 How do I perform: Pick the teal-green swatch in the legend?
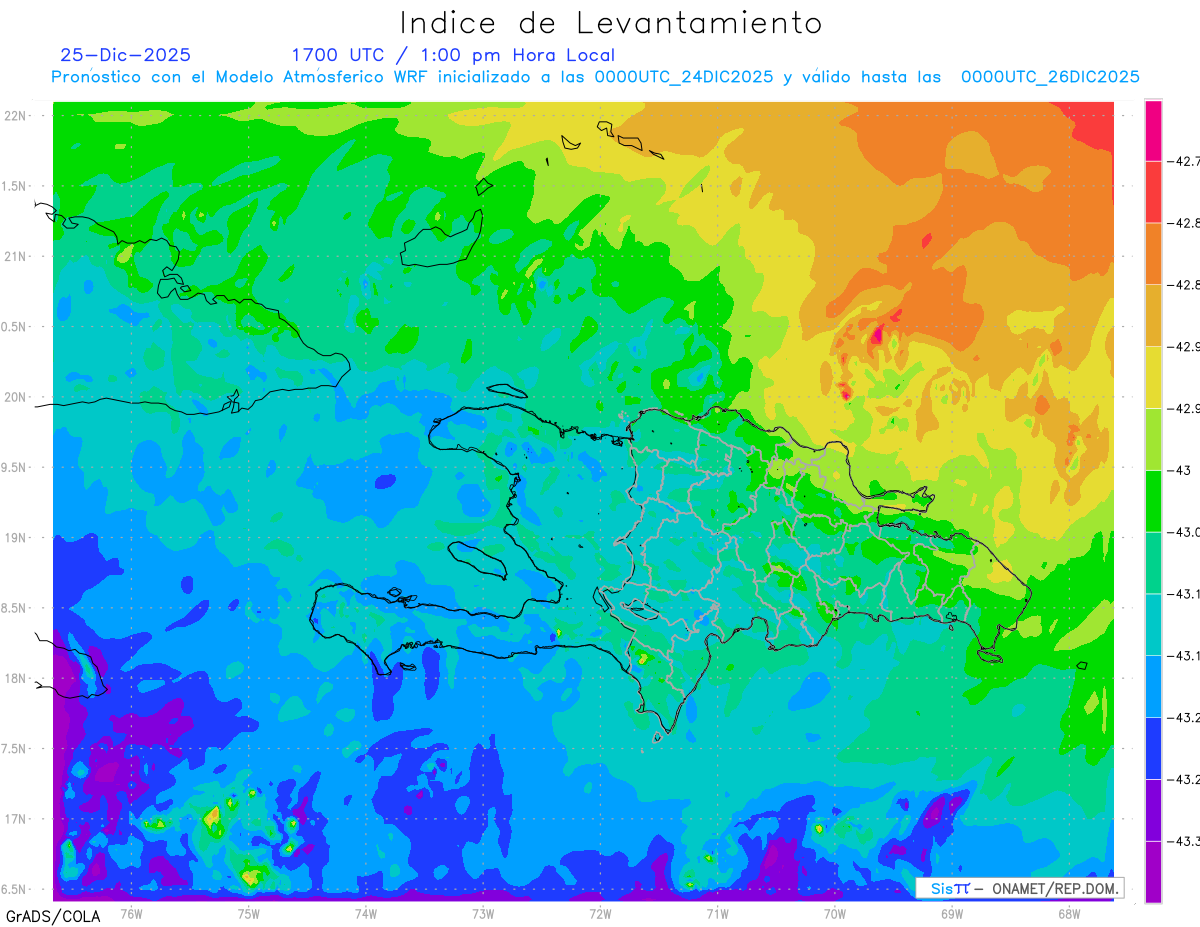1153,563
